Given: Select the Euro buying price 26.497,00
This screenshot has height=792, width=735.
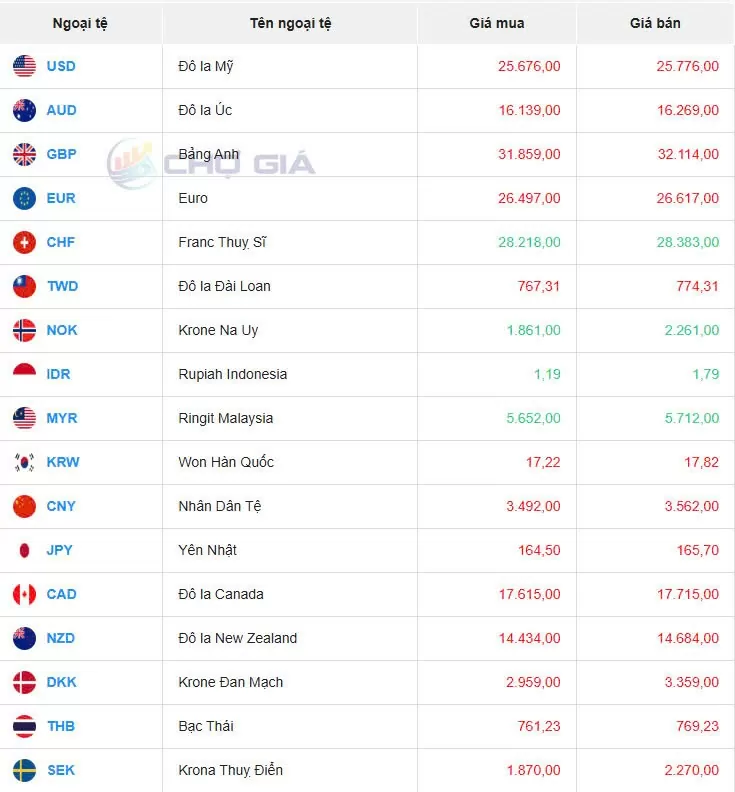Looking at the screenshot, I should (529, 199).
